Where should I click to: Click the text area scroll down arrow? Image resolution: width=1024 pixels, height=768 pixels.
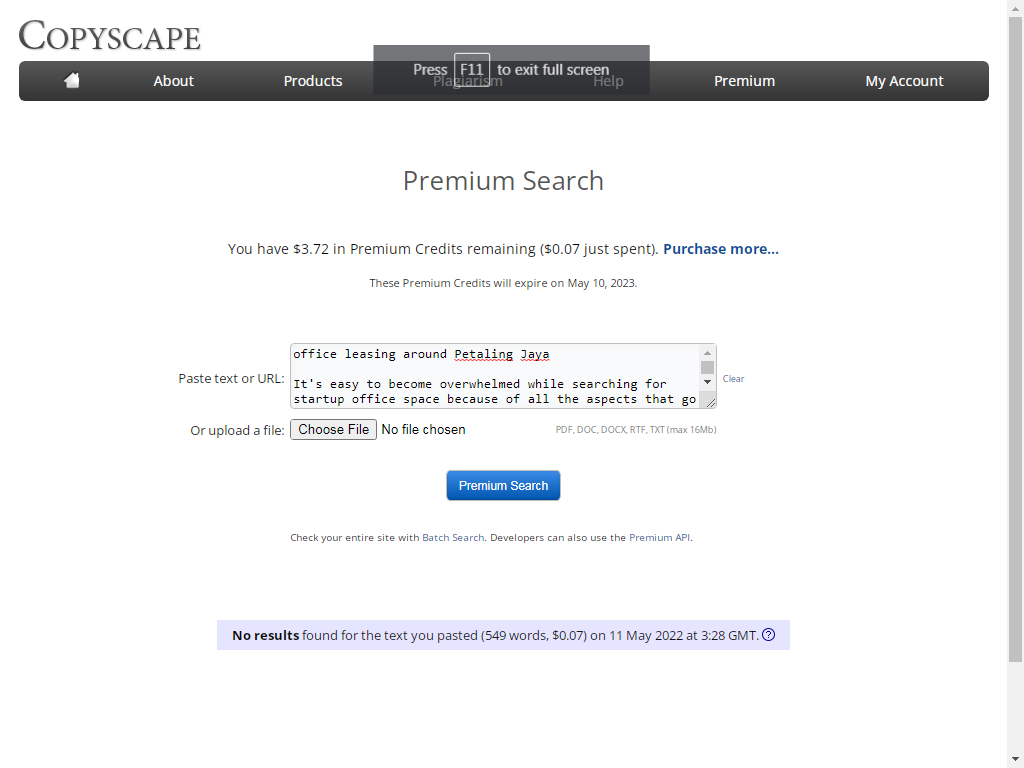click(x=707, y=381)
